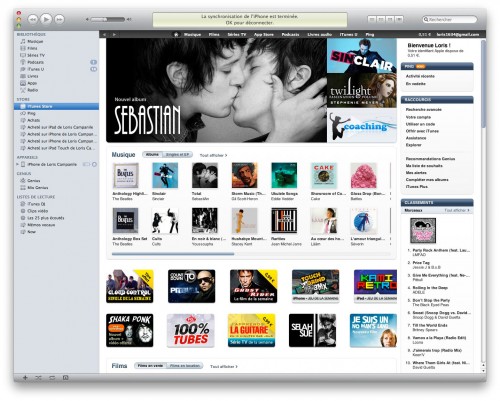This screenshot has width=500, height=401.
Task: Click the store forward navigation arrow
Action: click(x=114, y=34)
